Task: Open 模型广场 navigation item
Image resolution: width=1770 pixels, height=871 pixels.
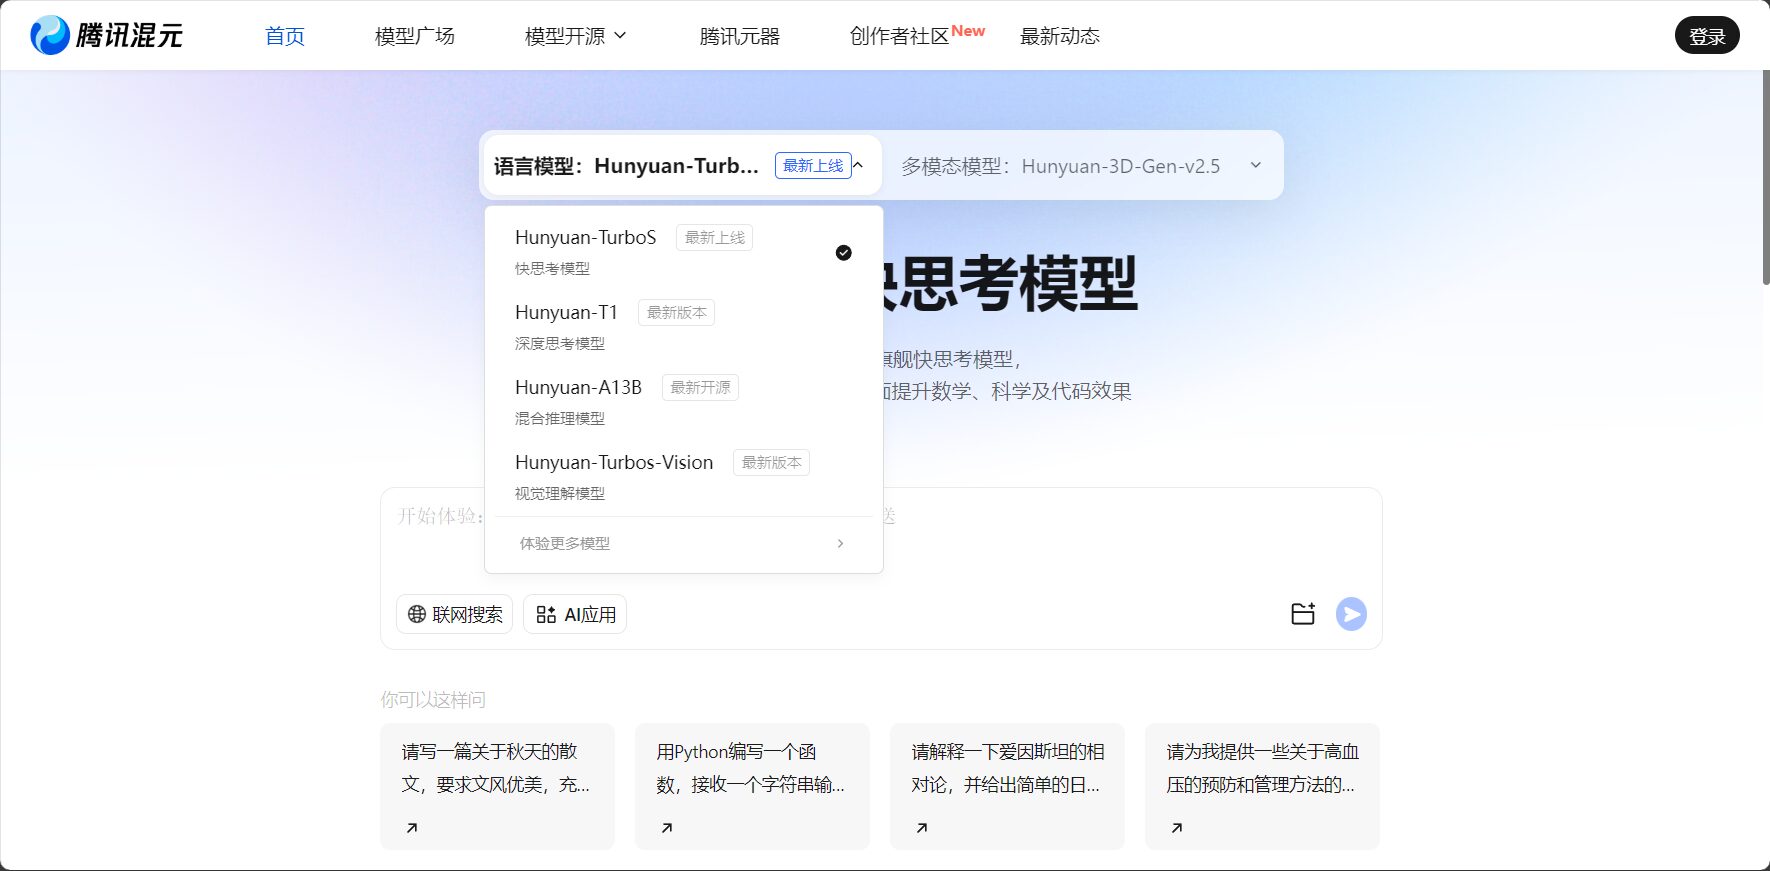Action: tap(415, 36)
